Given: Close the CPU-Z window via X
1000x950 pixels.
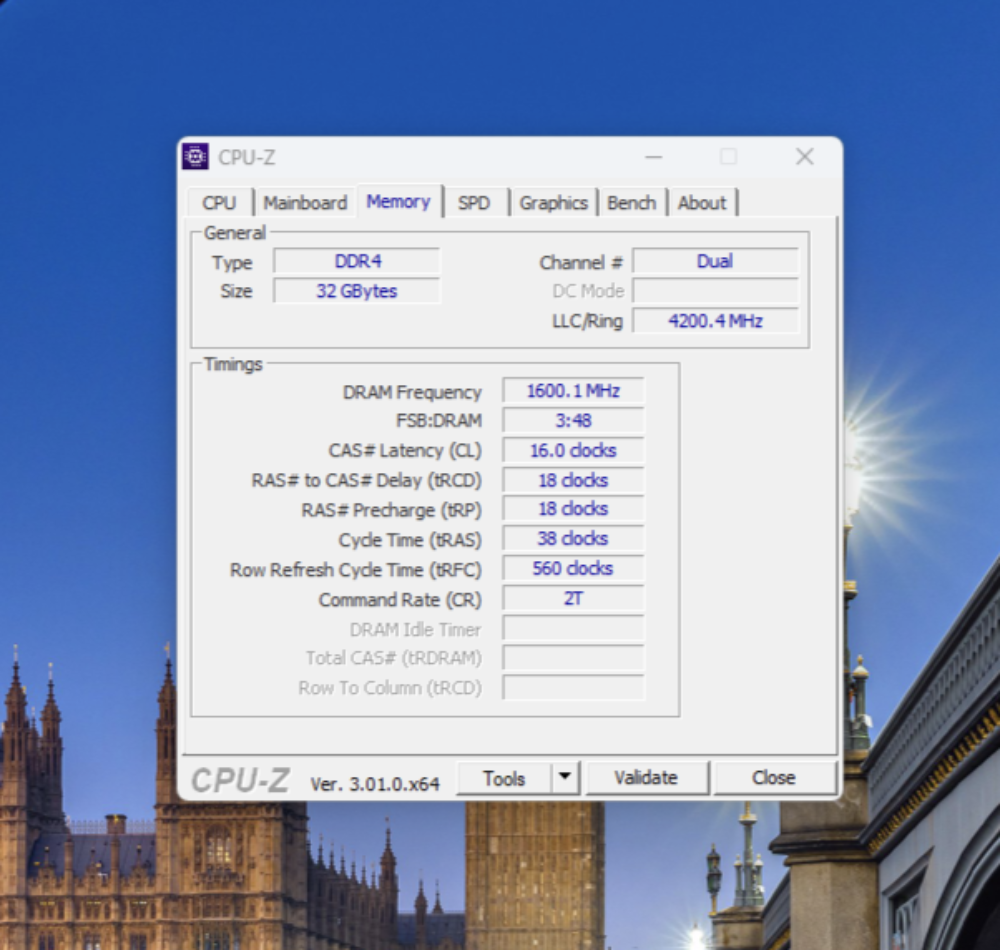Looking at the screenshot, I should tap(805, 157).
